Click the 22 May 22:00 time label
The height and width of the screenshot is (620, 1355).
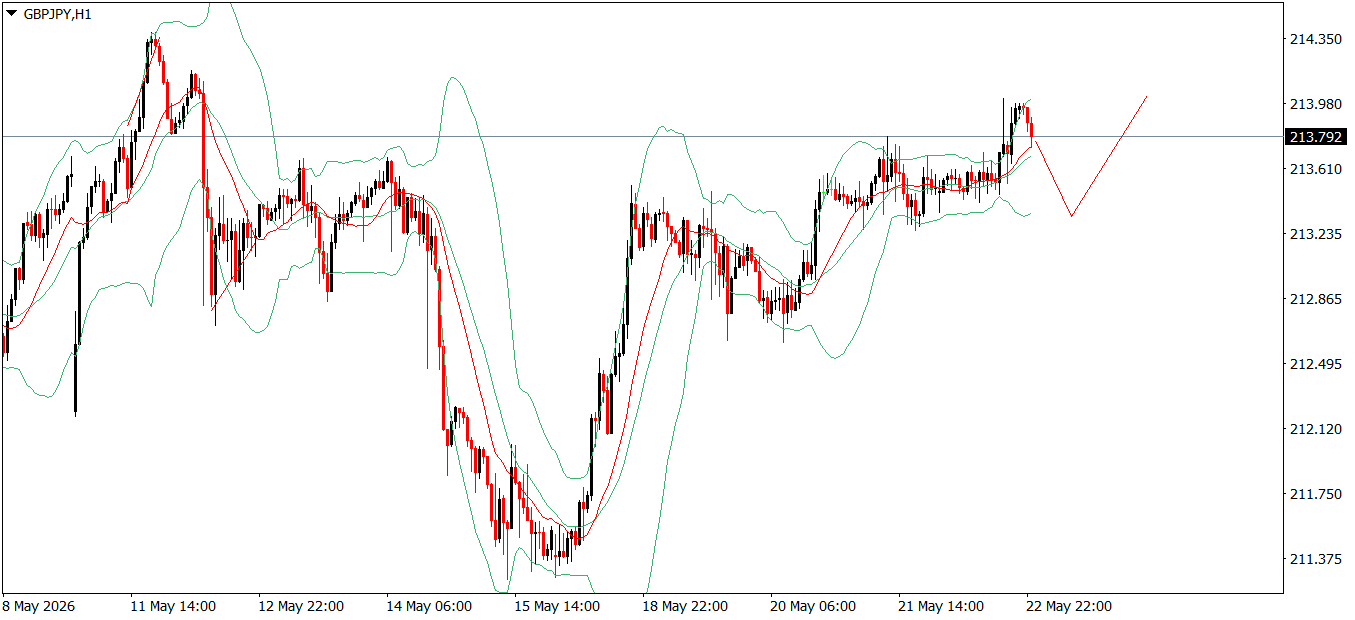coord(1069,606)
